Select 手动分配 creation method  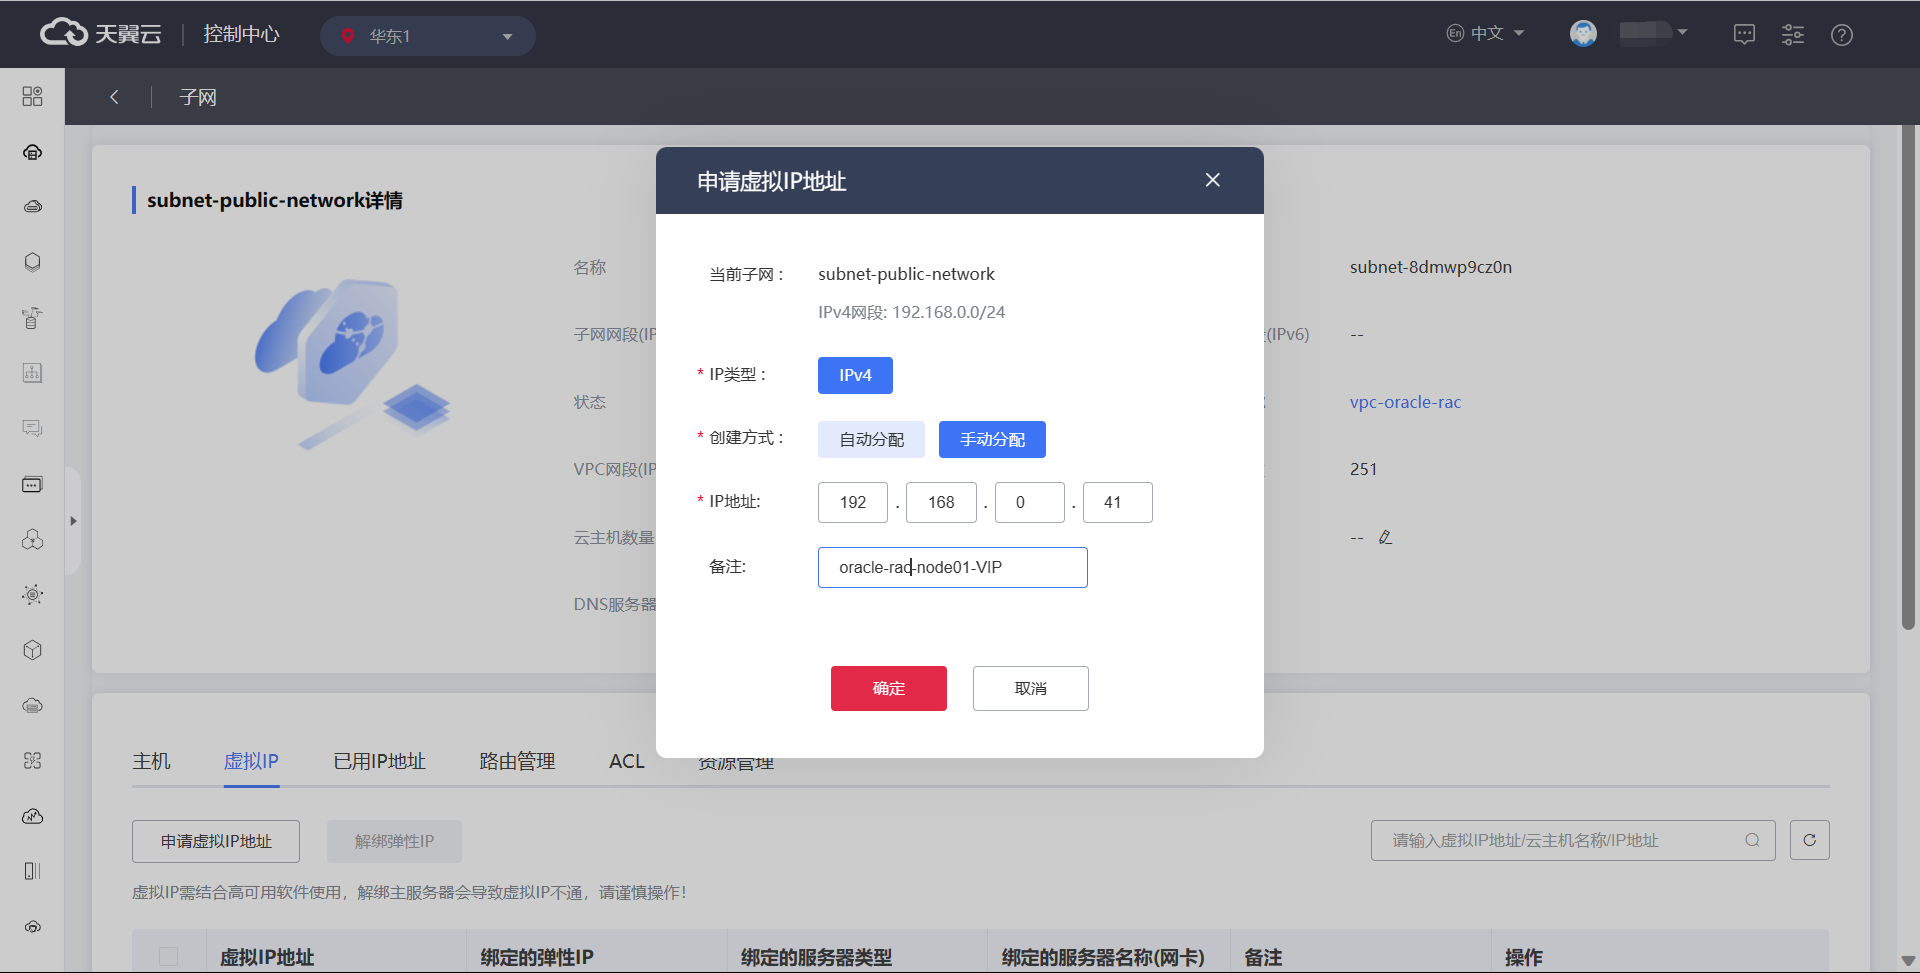click(x=992, y=439)
